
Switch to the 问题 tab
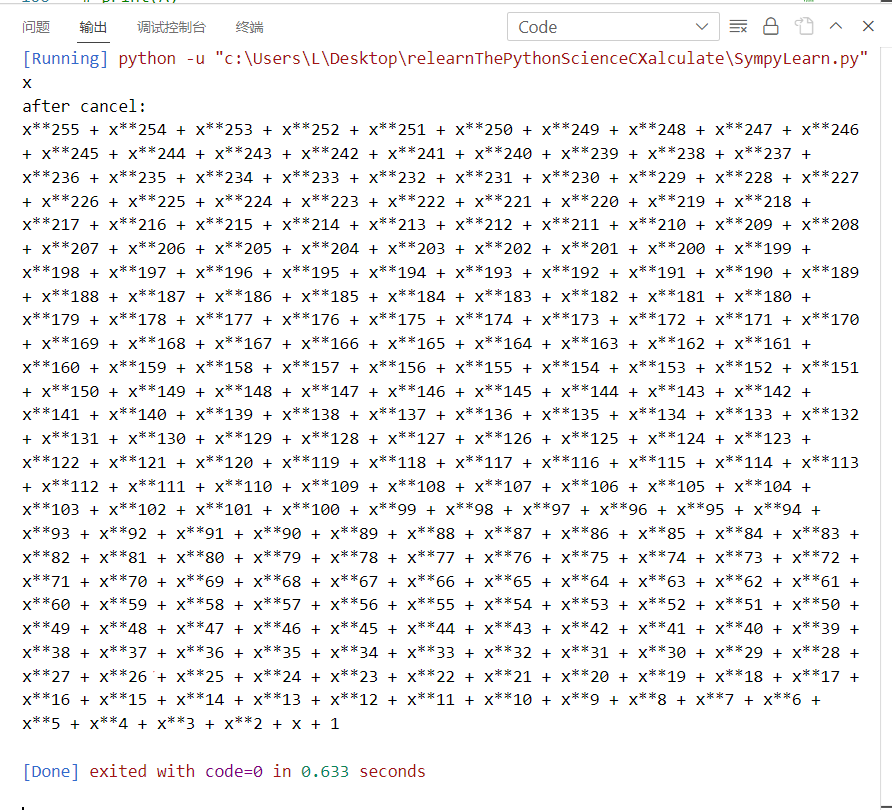coord(36,27)
